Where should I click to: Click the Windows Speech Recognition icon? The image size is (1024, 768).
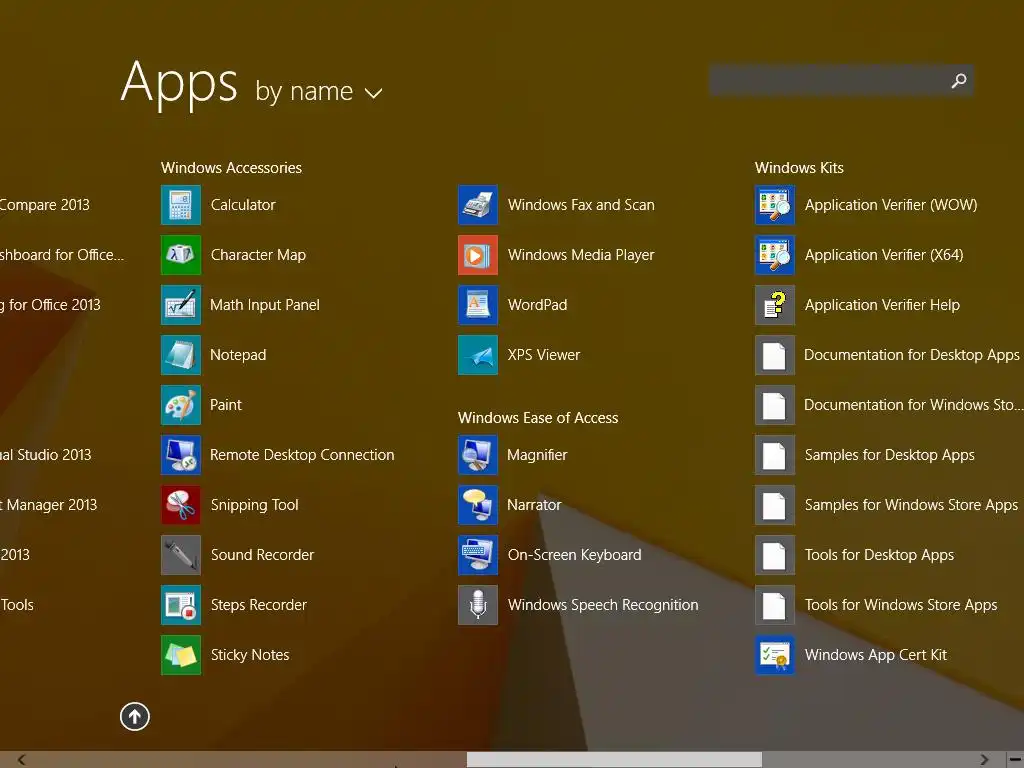pos(478,605)
